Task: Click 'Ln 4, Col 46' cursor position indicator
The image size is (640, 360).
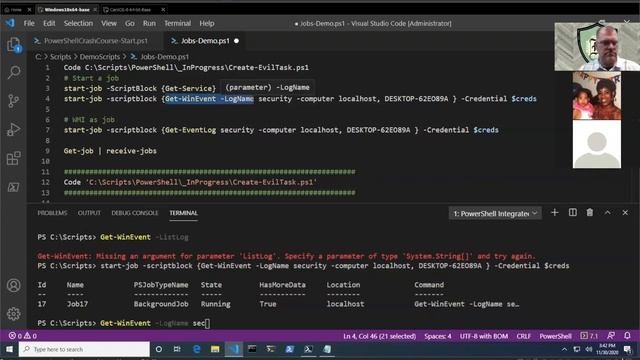Action: pyautogui.click(x=379, y=336)
